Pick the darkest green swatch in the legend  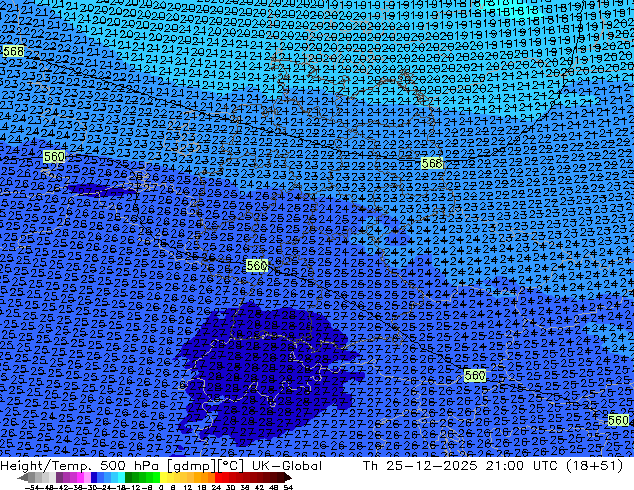click(x=129, y=477)
